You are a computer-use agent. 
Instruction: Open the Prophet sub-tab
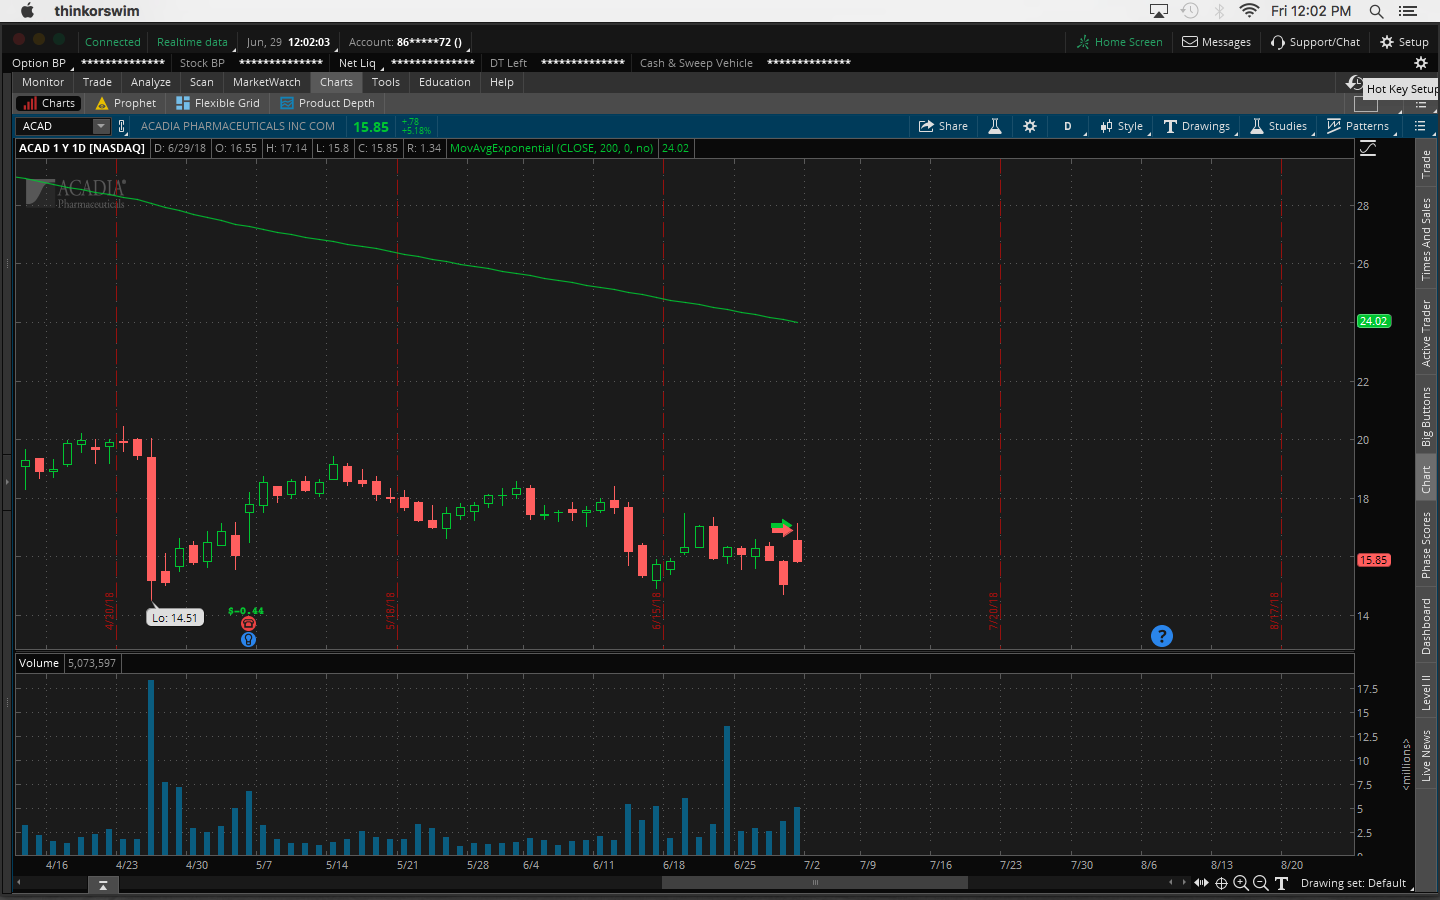click(x=126, y=103)
